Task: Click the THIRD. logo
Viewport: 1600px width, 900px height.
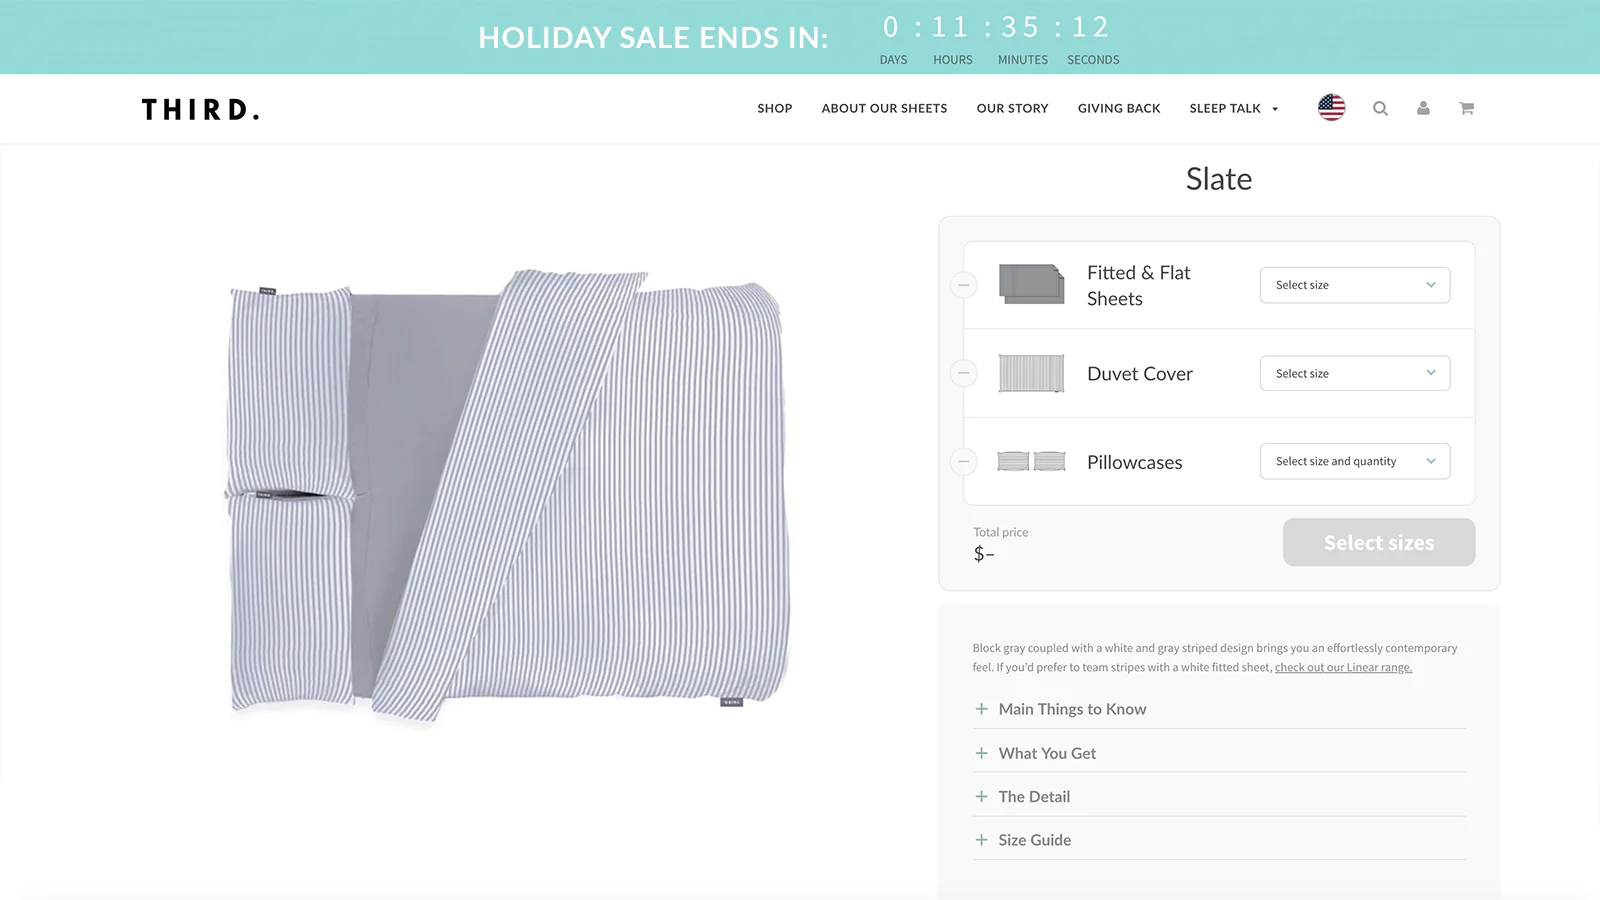Action: pyautogui.click(x=200, y=109)
